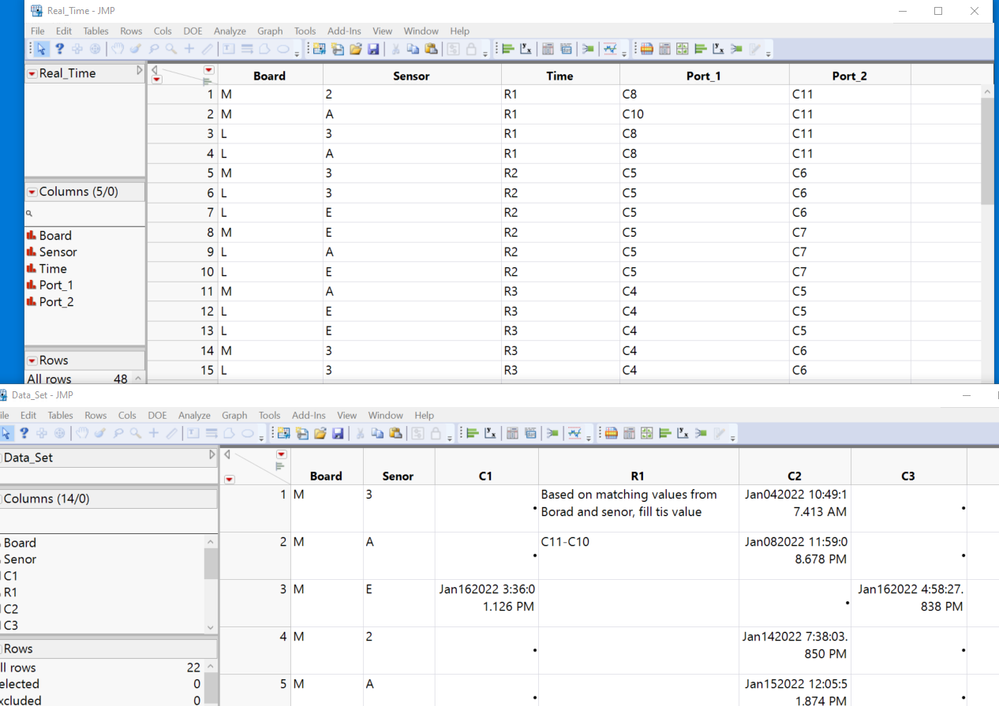This screenshot has width=999, height=706.
Task: Click the Paste icon in Data_Set toolbar
Action: coord(396,433)
